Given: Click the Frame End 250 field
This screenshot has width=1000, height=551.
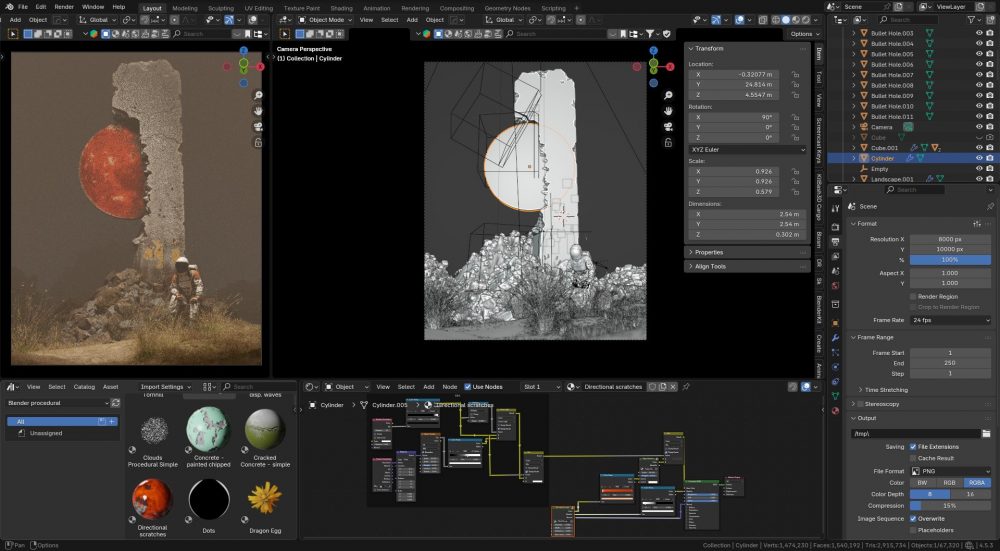Looking at the screenshot, I should click(x=950, y=363).
